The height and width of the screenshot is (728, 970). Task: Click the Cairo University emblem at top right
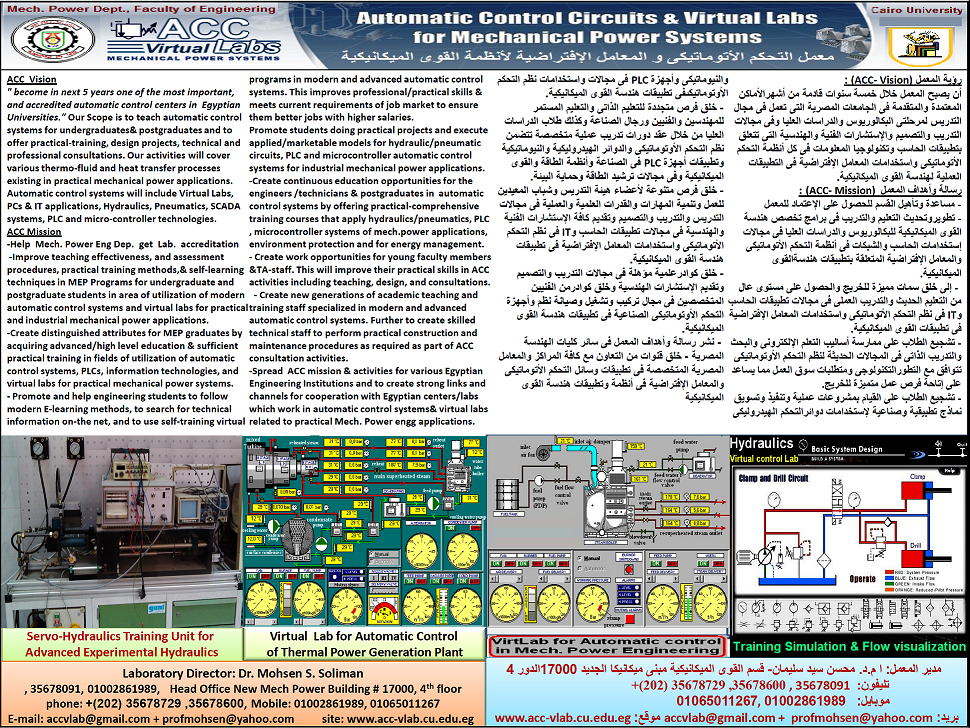pyautogui.click(x=920, y=46)
